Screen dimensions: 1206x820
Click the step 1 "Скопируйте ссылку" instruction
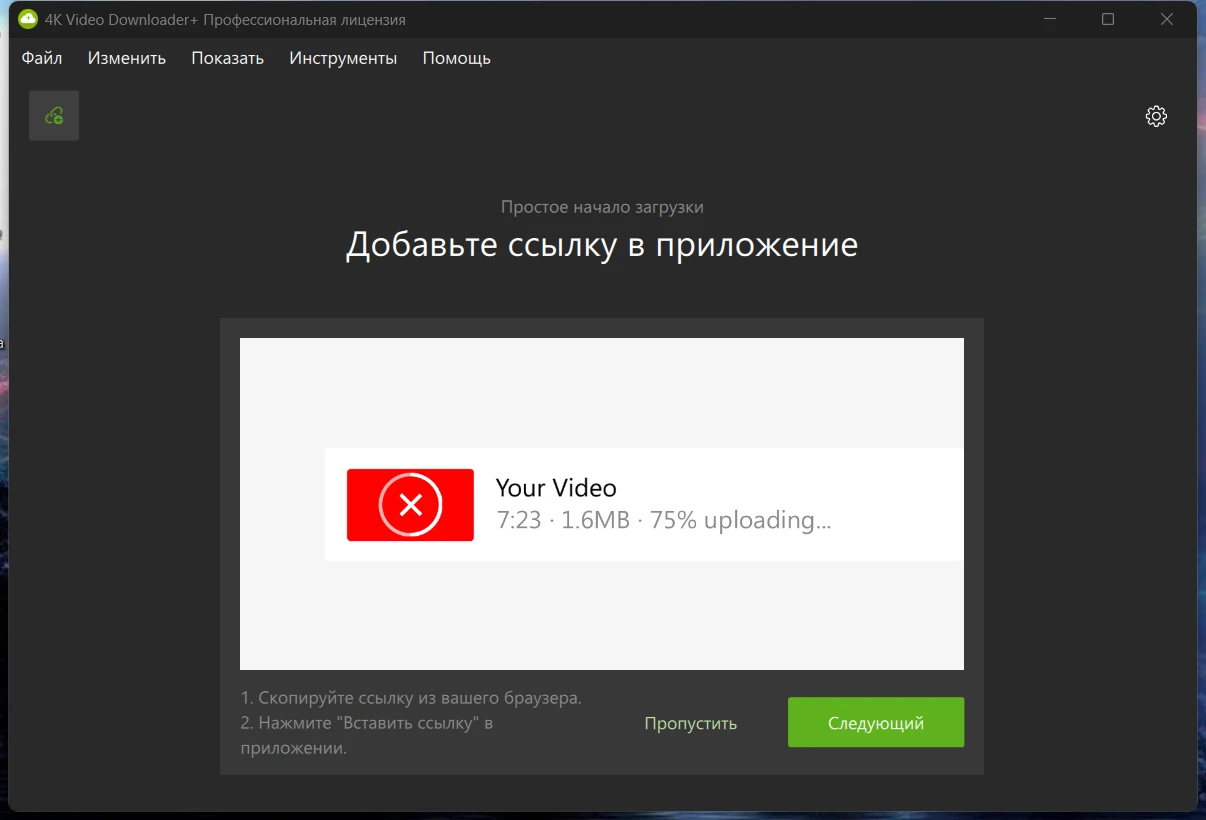[411, 698]
